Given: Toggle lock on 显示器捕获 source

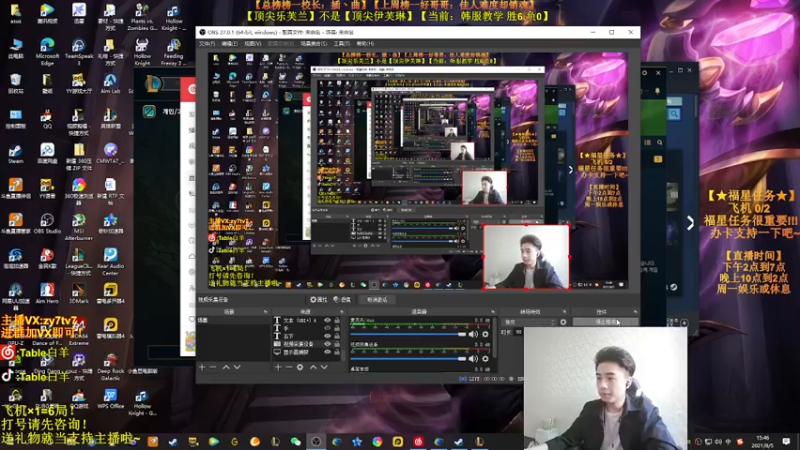Looking at the screenshot, I should [337, 352].
